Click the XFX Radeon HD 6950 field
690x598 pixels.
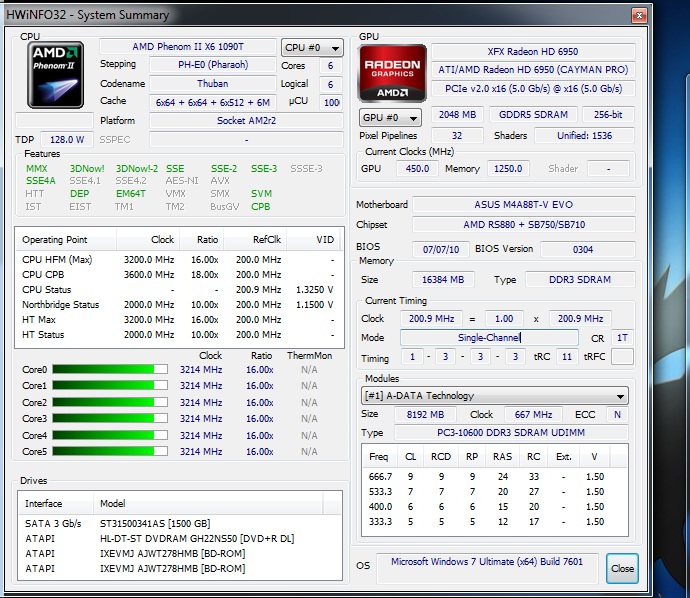coord(533,51)
